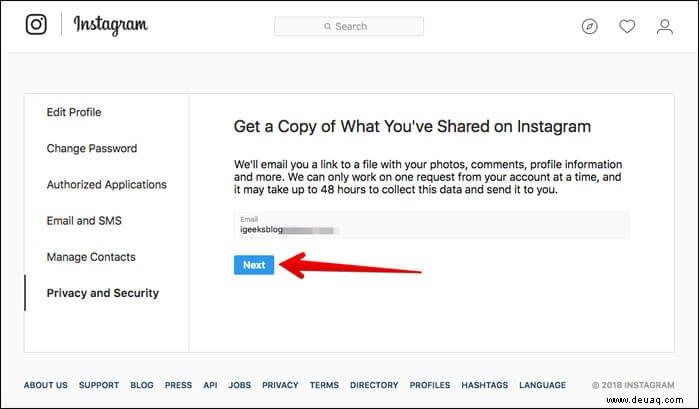Image resolution: width=700 pixels, height=409 pixels.
Task: Open the Edit Profile settings section
Action: 74,112
